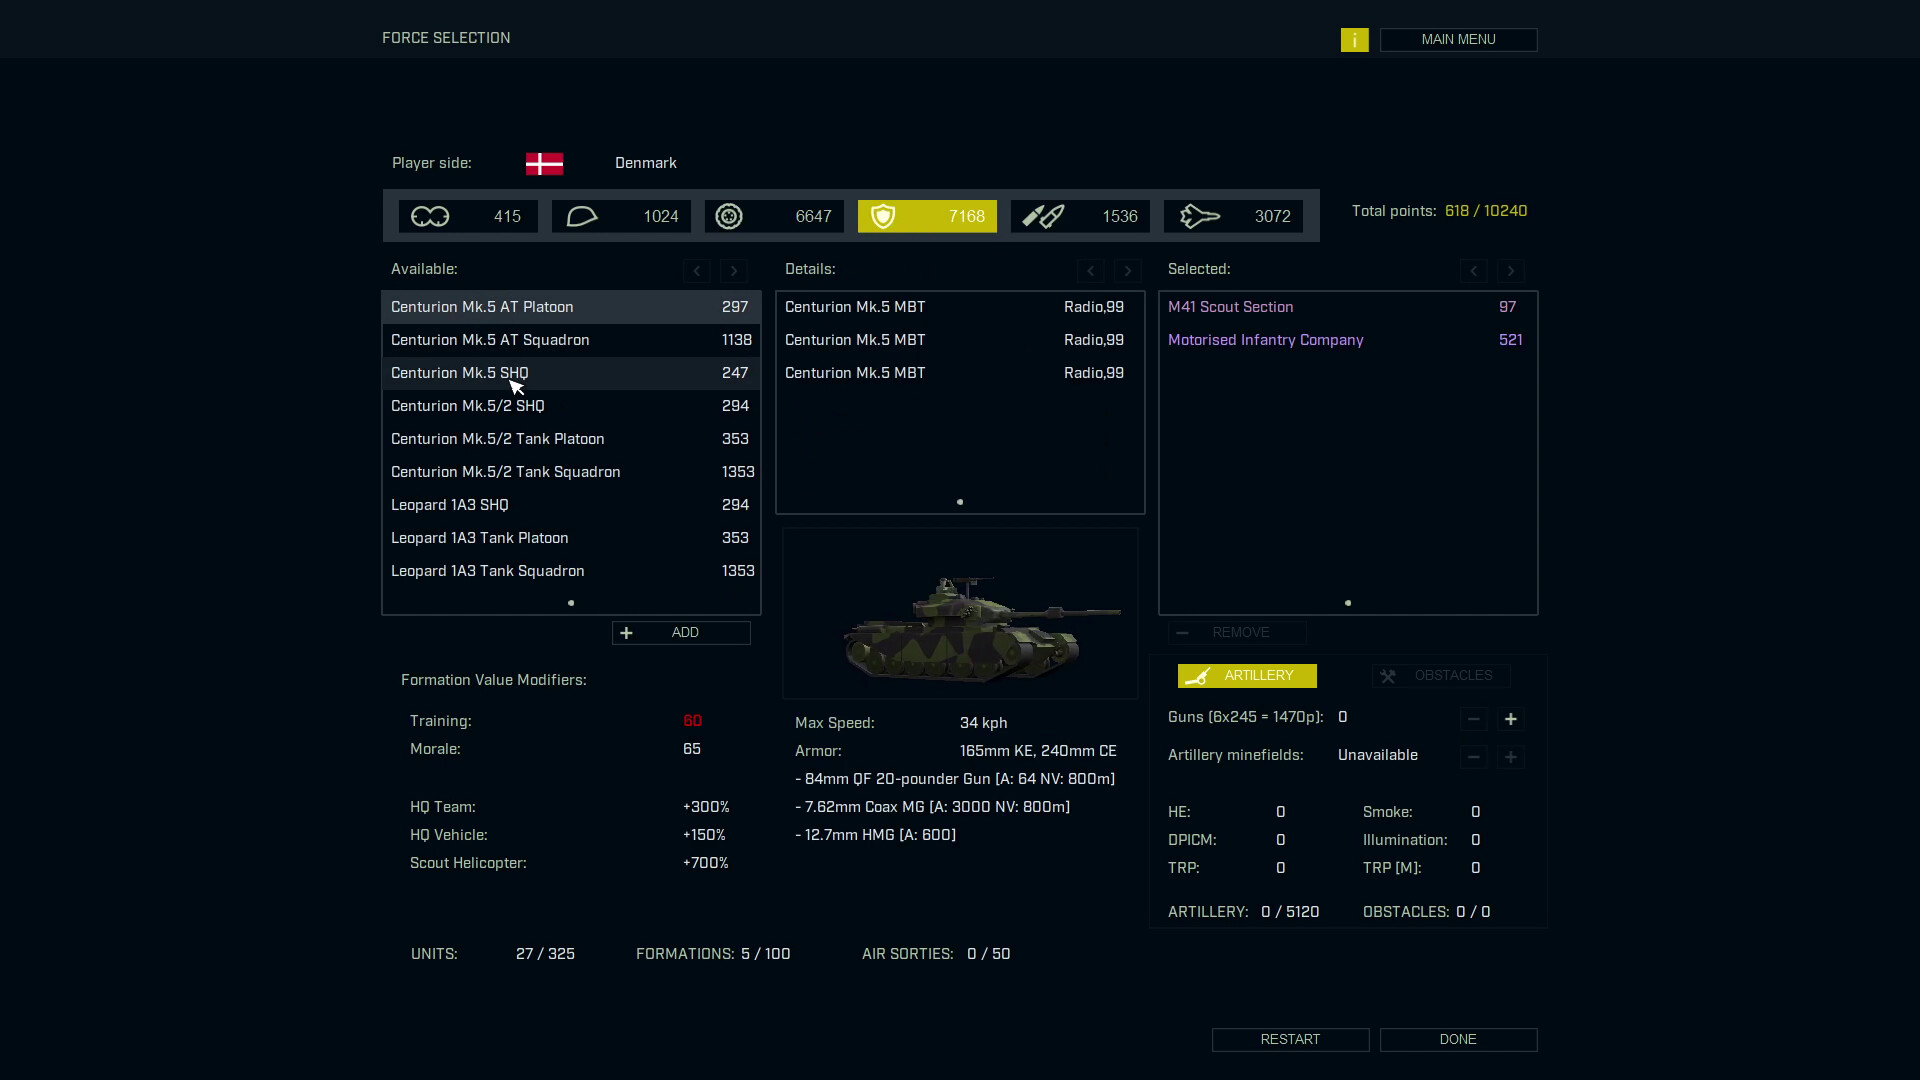Click right chevron above the Selected panel
The image size is (1920, 1080).
coord(1510,270)
